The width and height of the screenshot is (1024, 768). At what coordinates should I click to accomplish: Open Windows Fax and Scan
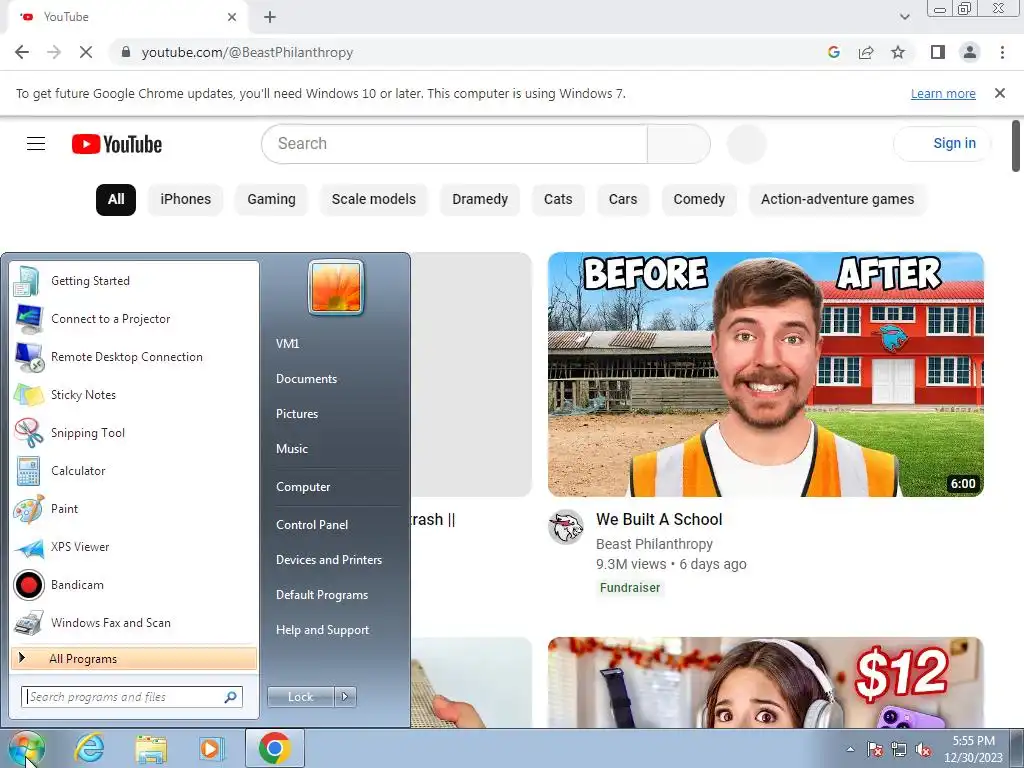coord(134,622)
